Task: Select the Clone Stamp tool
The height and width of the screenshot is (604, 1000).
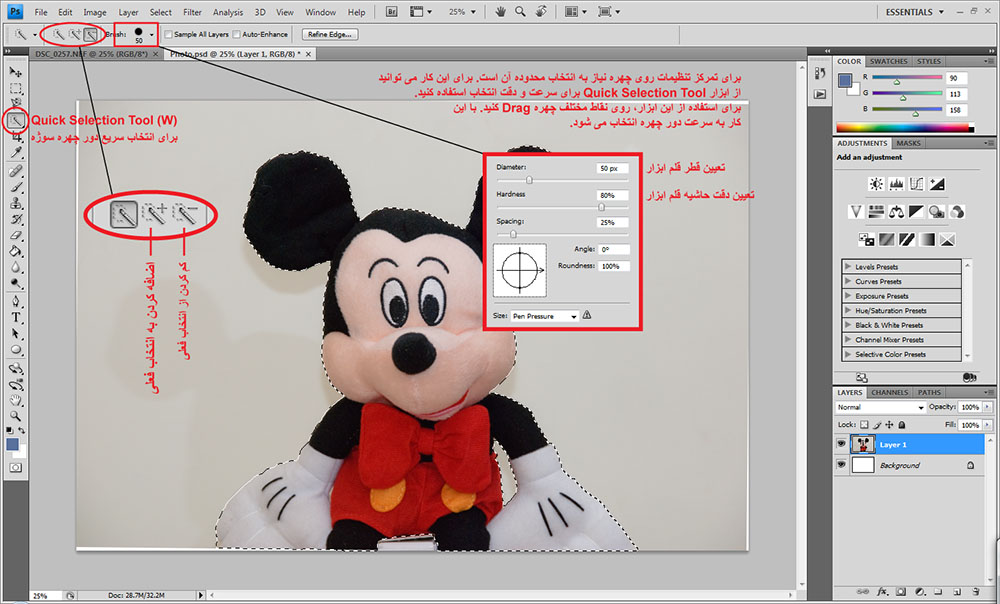Action: [x=16, y=203]
